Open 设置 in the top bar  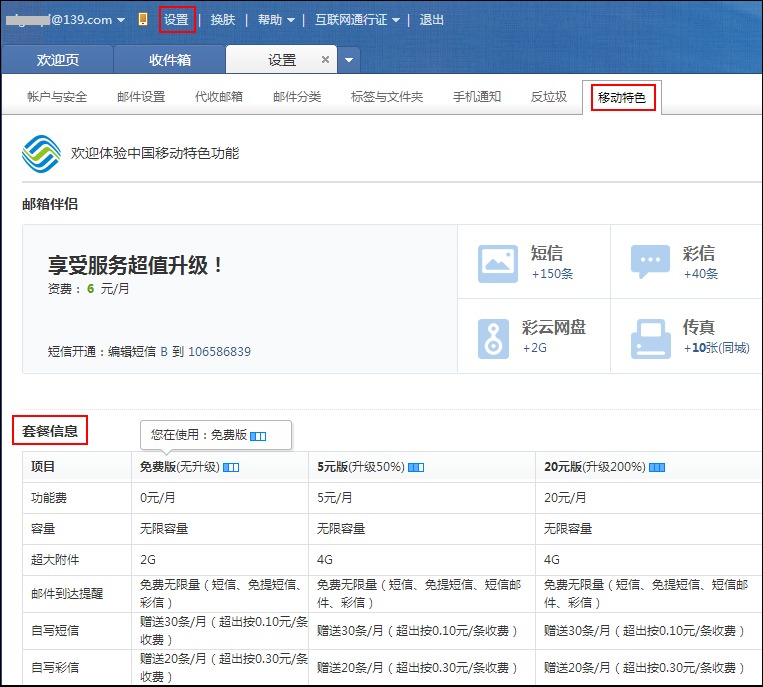[176, 19]
